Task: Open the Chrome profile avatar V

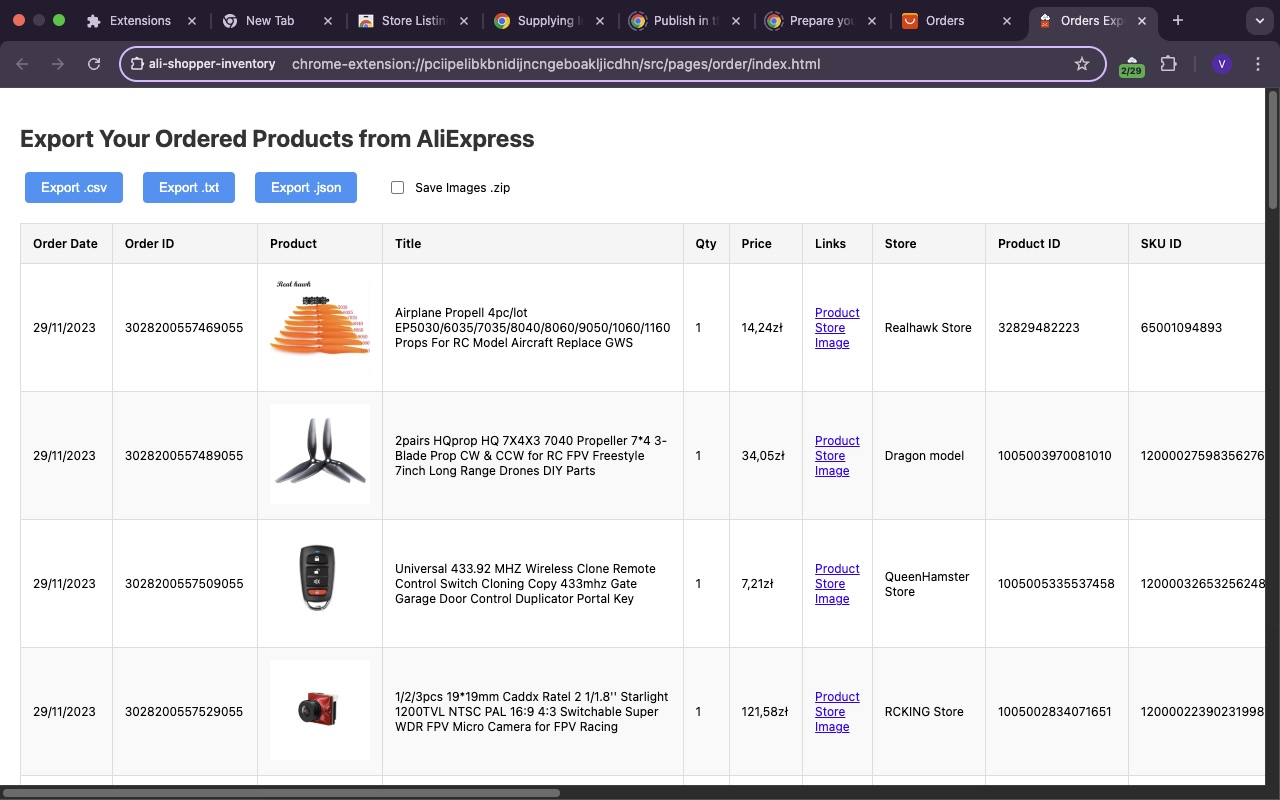Action: tap(1222, 63)
